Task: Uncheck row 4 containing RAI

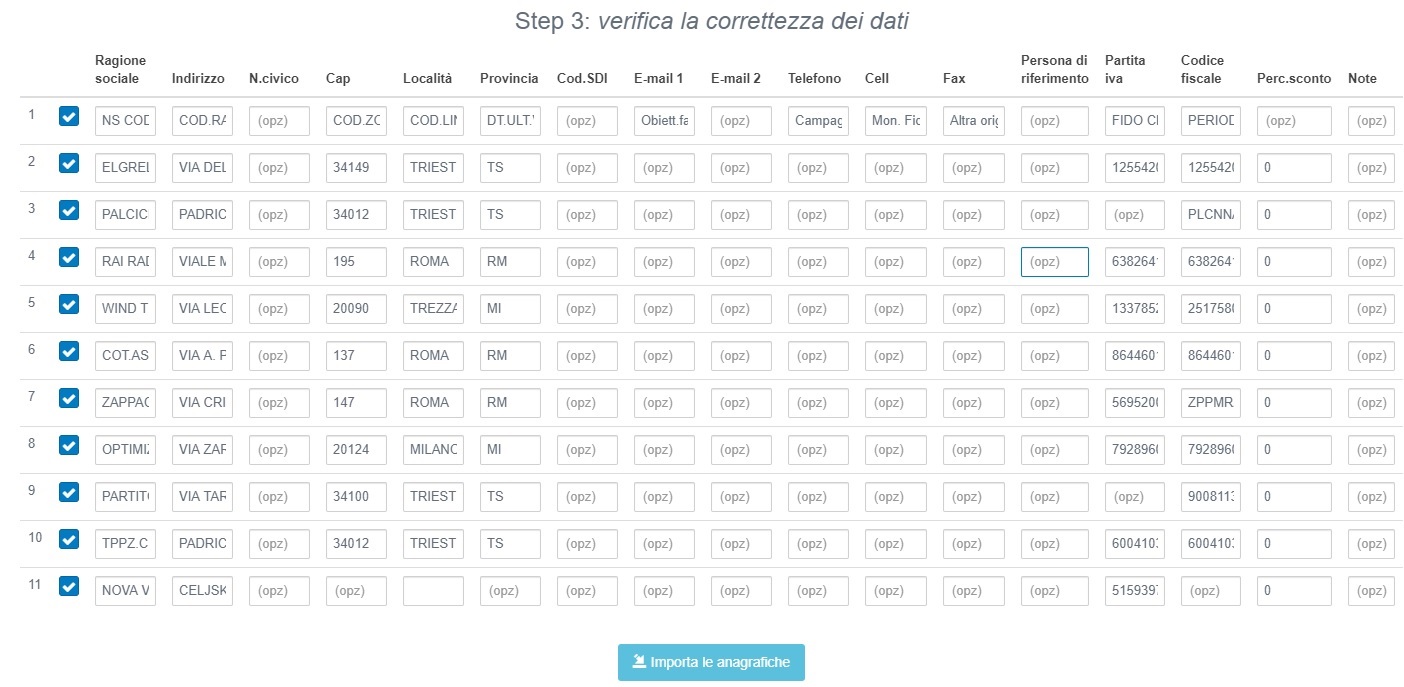Action: [68, 257]
